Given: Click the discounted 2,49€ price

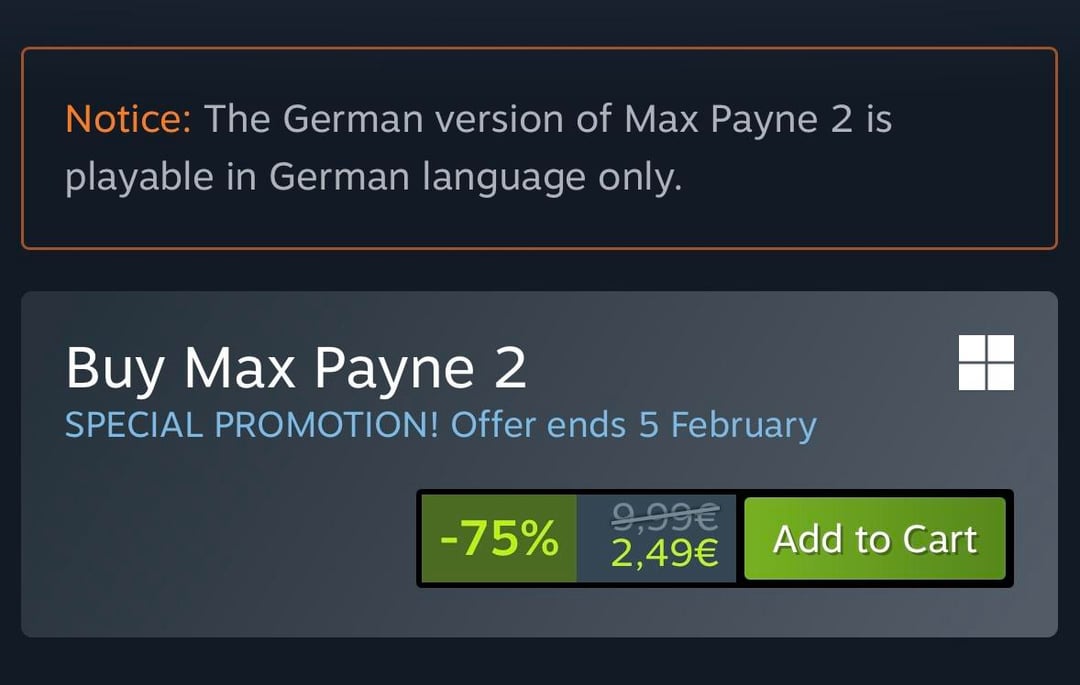Looking at the screenshot, I should tap(665, 553).
